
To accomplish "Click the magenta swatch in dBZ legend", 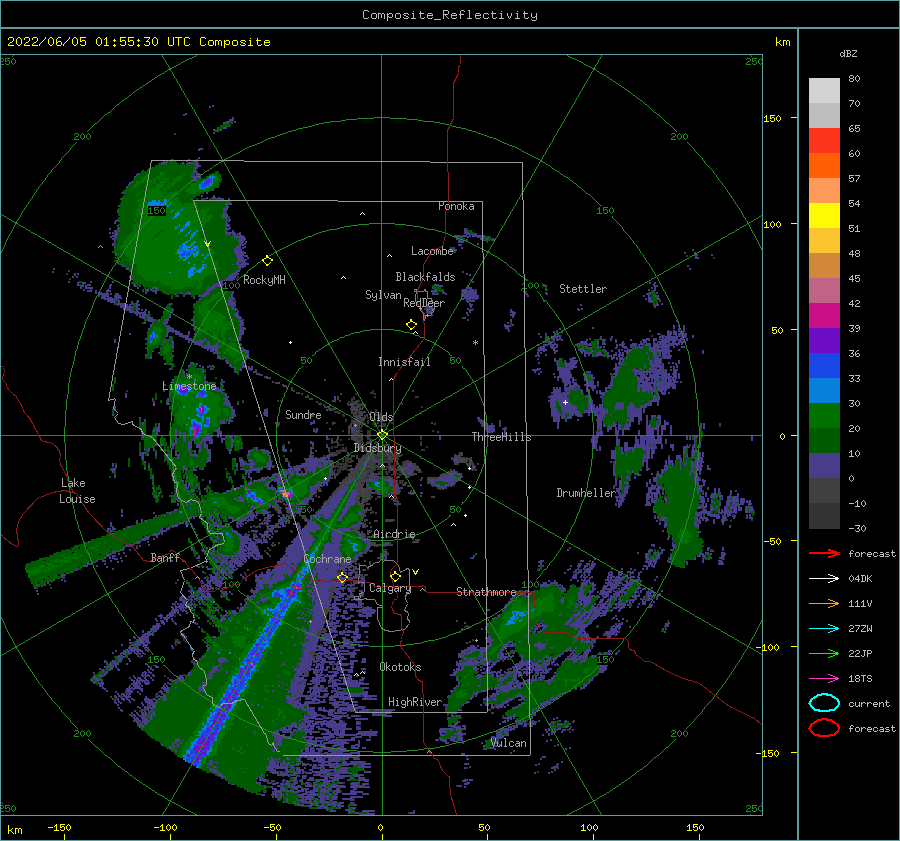I will (x=824, y=316).
